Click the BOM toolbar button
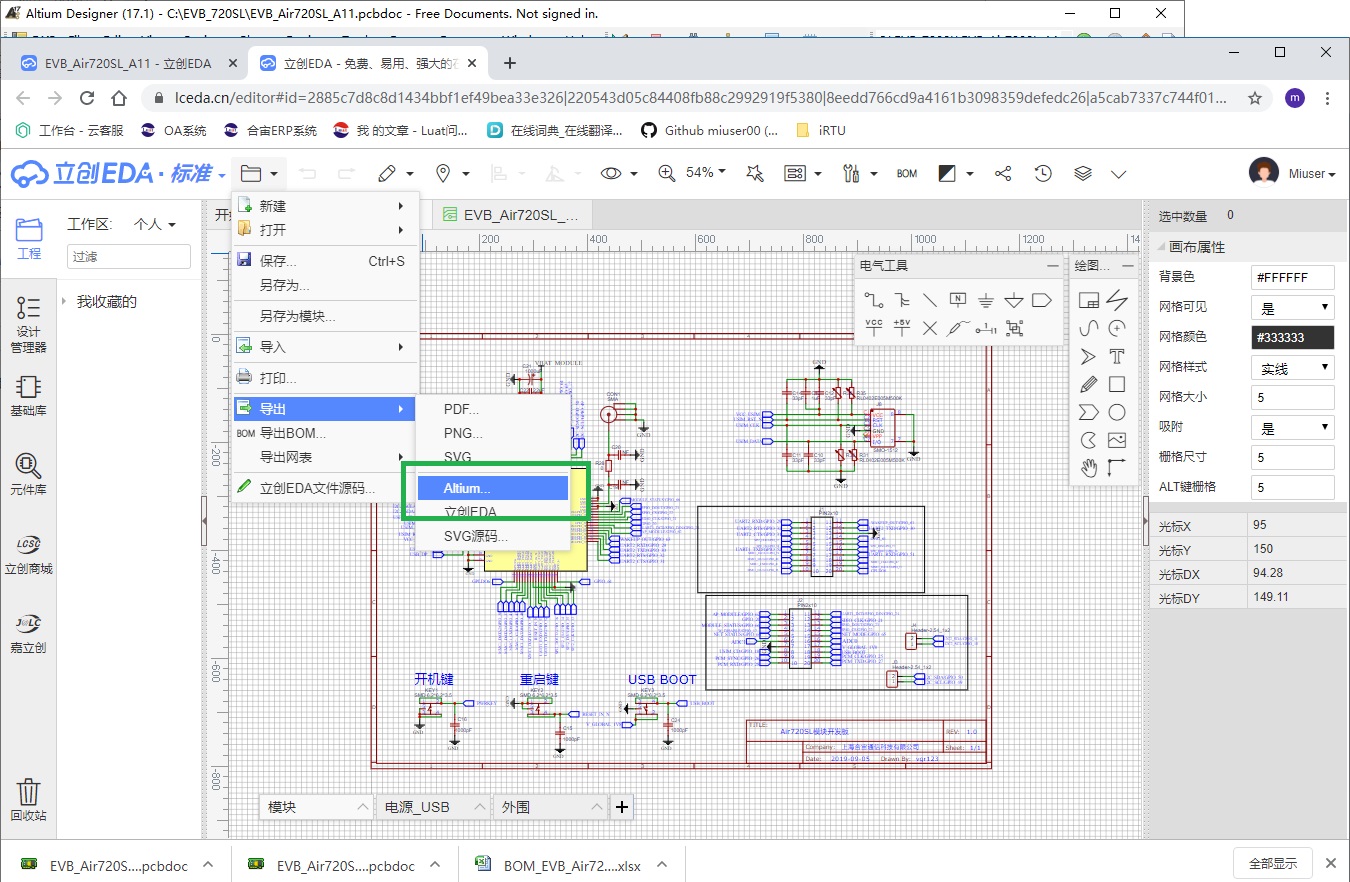1350x882 pixels. (x=907, y=174)
